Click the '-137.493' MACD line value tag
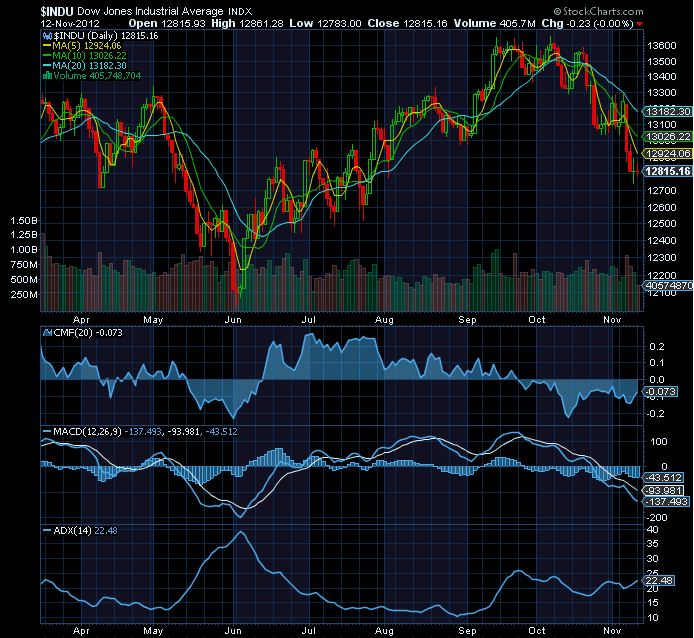 point(666,502)
